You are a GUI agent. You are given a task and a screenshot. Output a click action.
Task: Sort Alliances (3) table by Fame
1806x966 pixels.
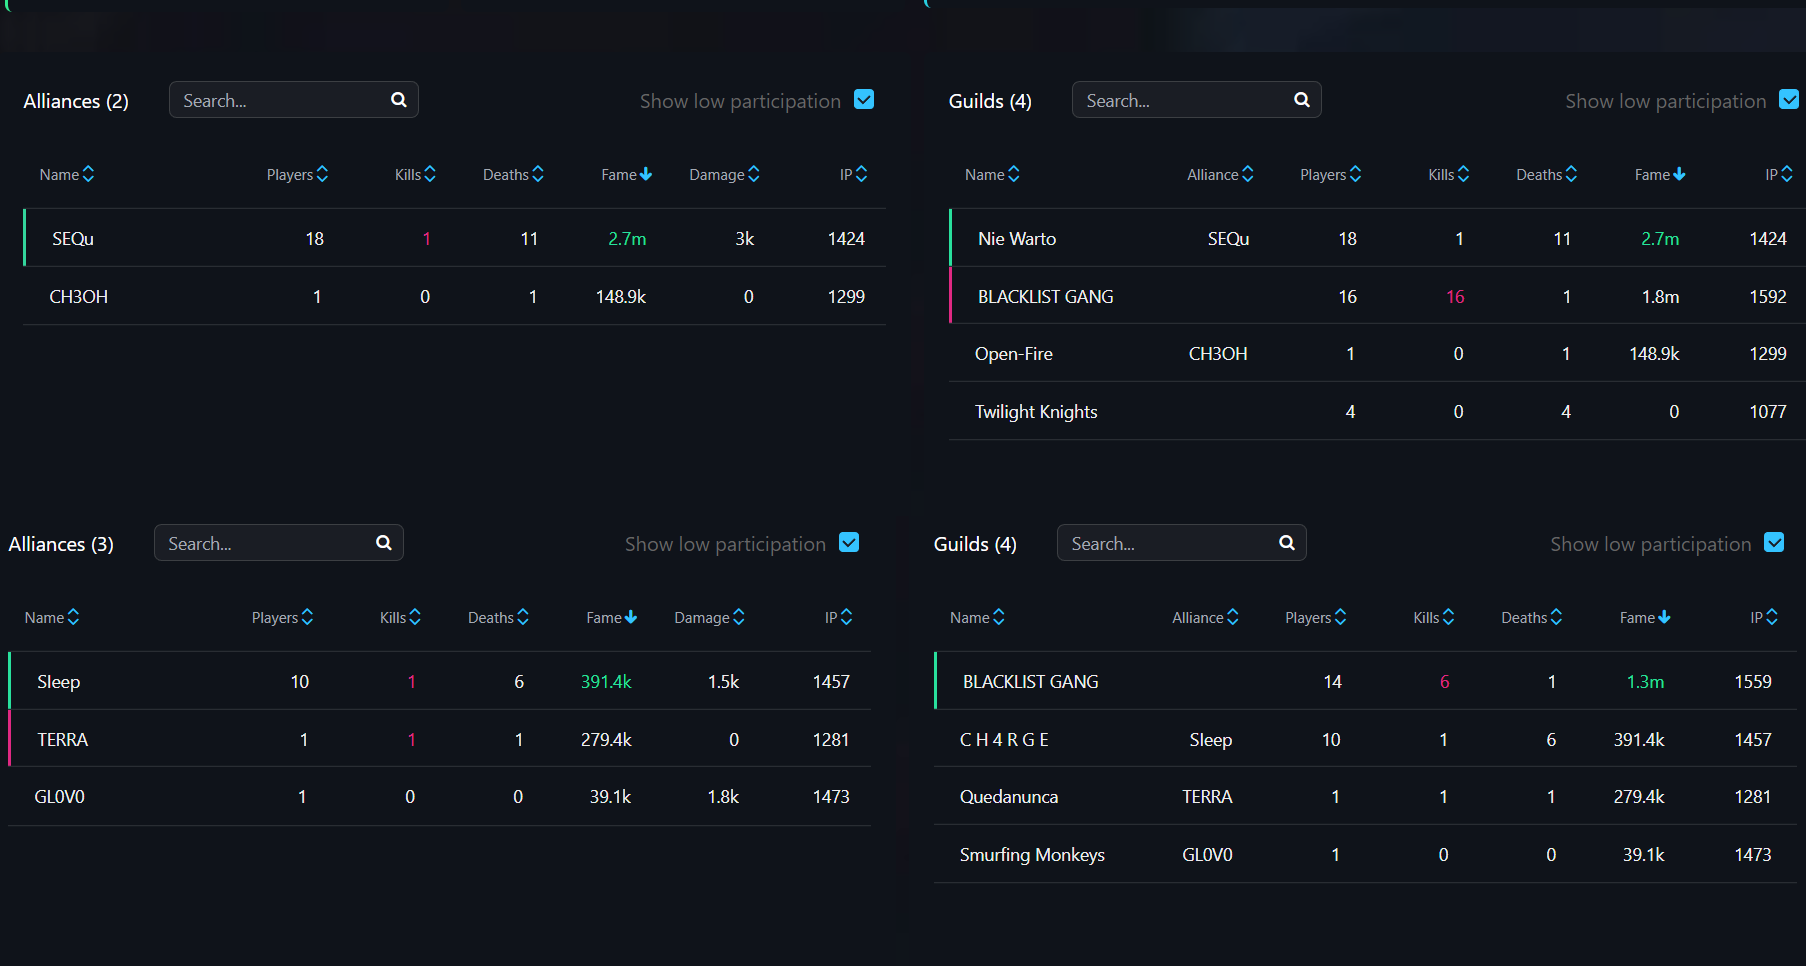[611, 618]
